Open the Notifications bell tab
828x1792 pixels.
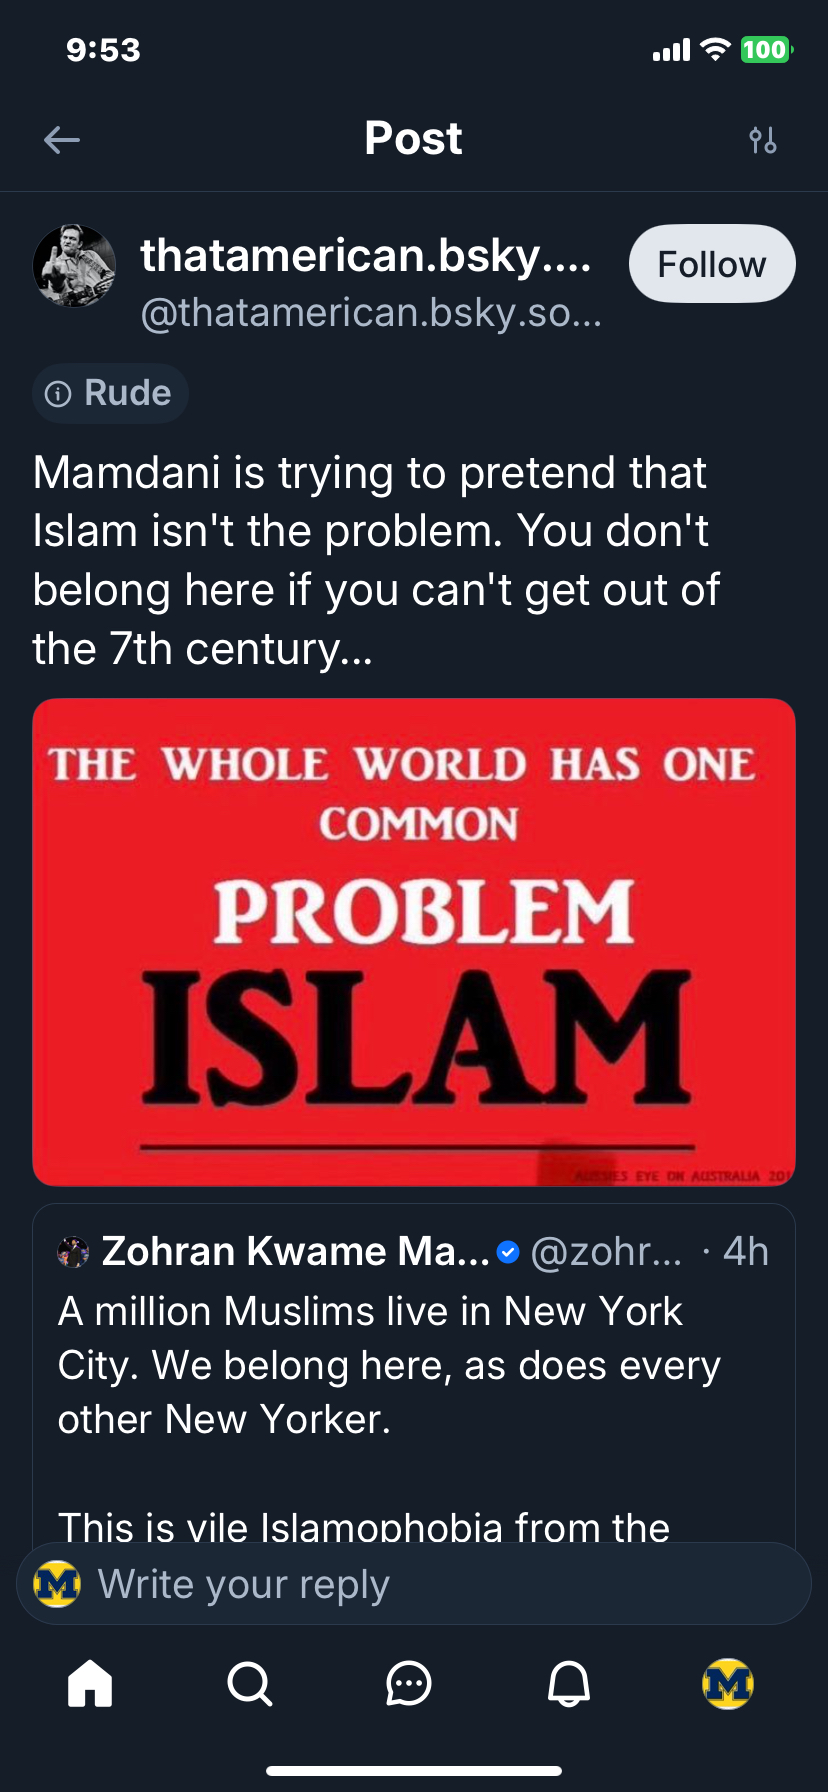569,1683
